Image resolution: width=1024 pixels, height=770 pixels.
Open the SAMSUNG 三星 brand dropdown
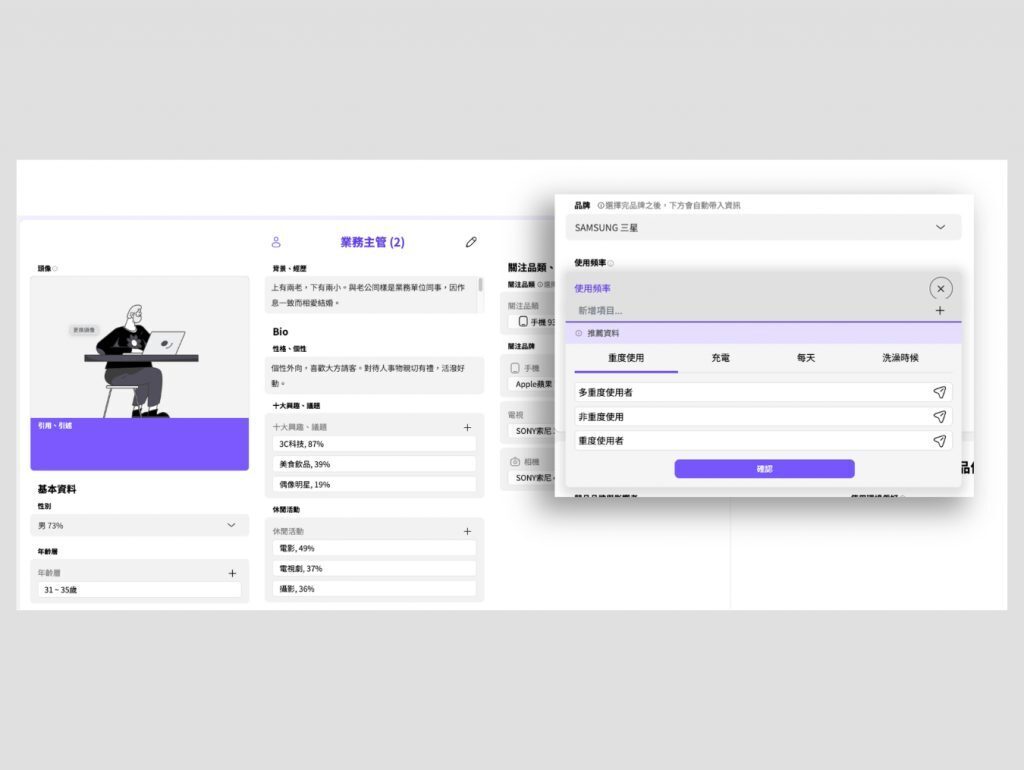(x=763, y=227)
